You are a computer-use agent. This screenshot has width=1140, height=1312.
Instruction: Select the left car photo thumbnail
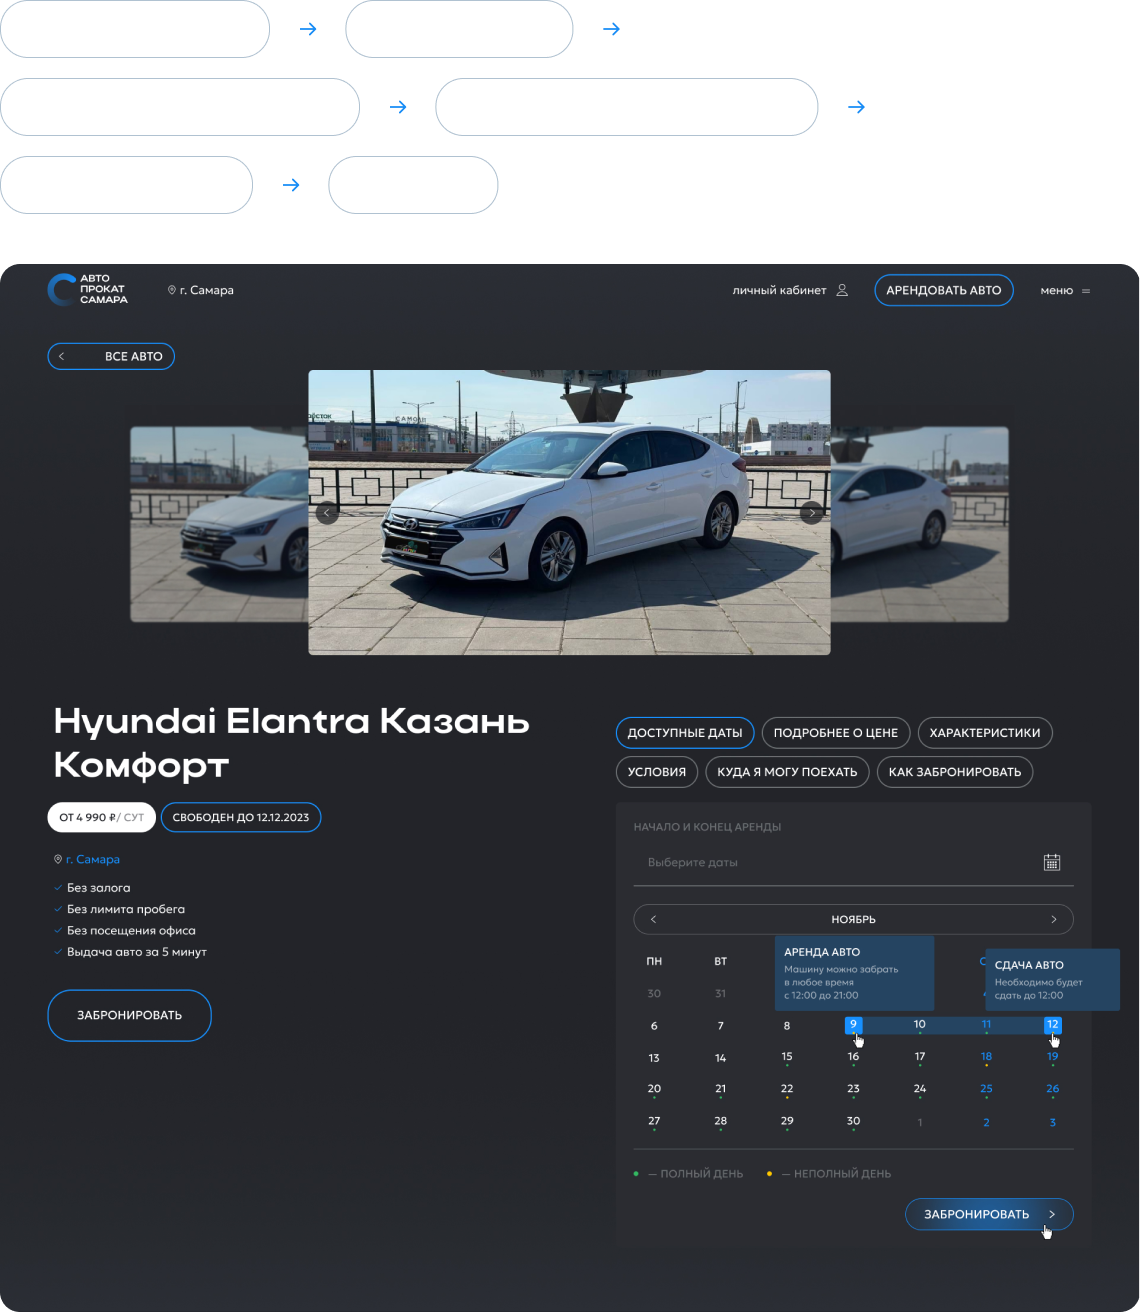(x=219, y=524)
